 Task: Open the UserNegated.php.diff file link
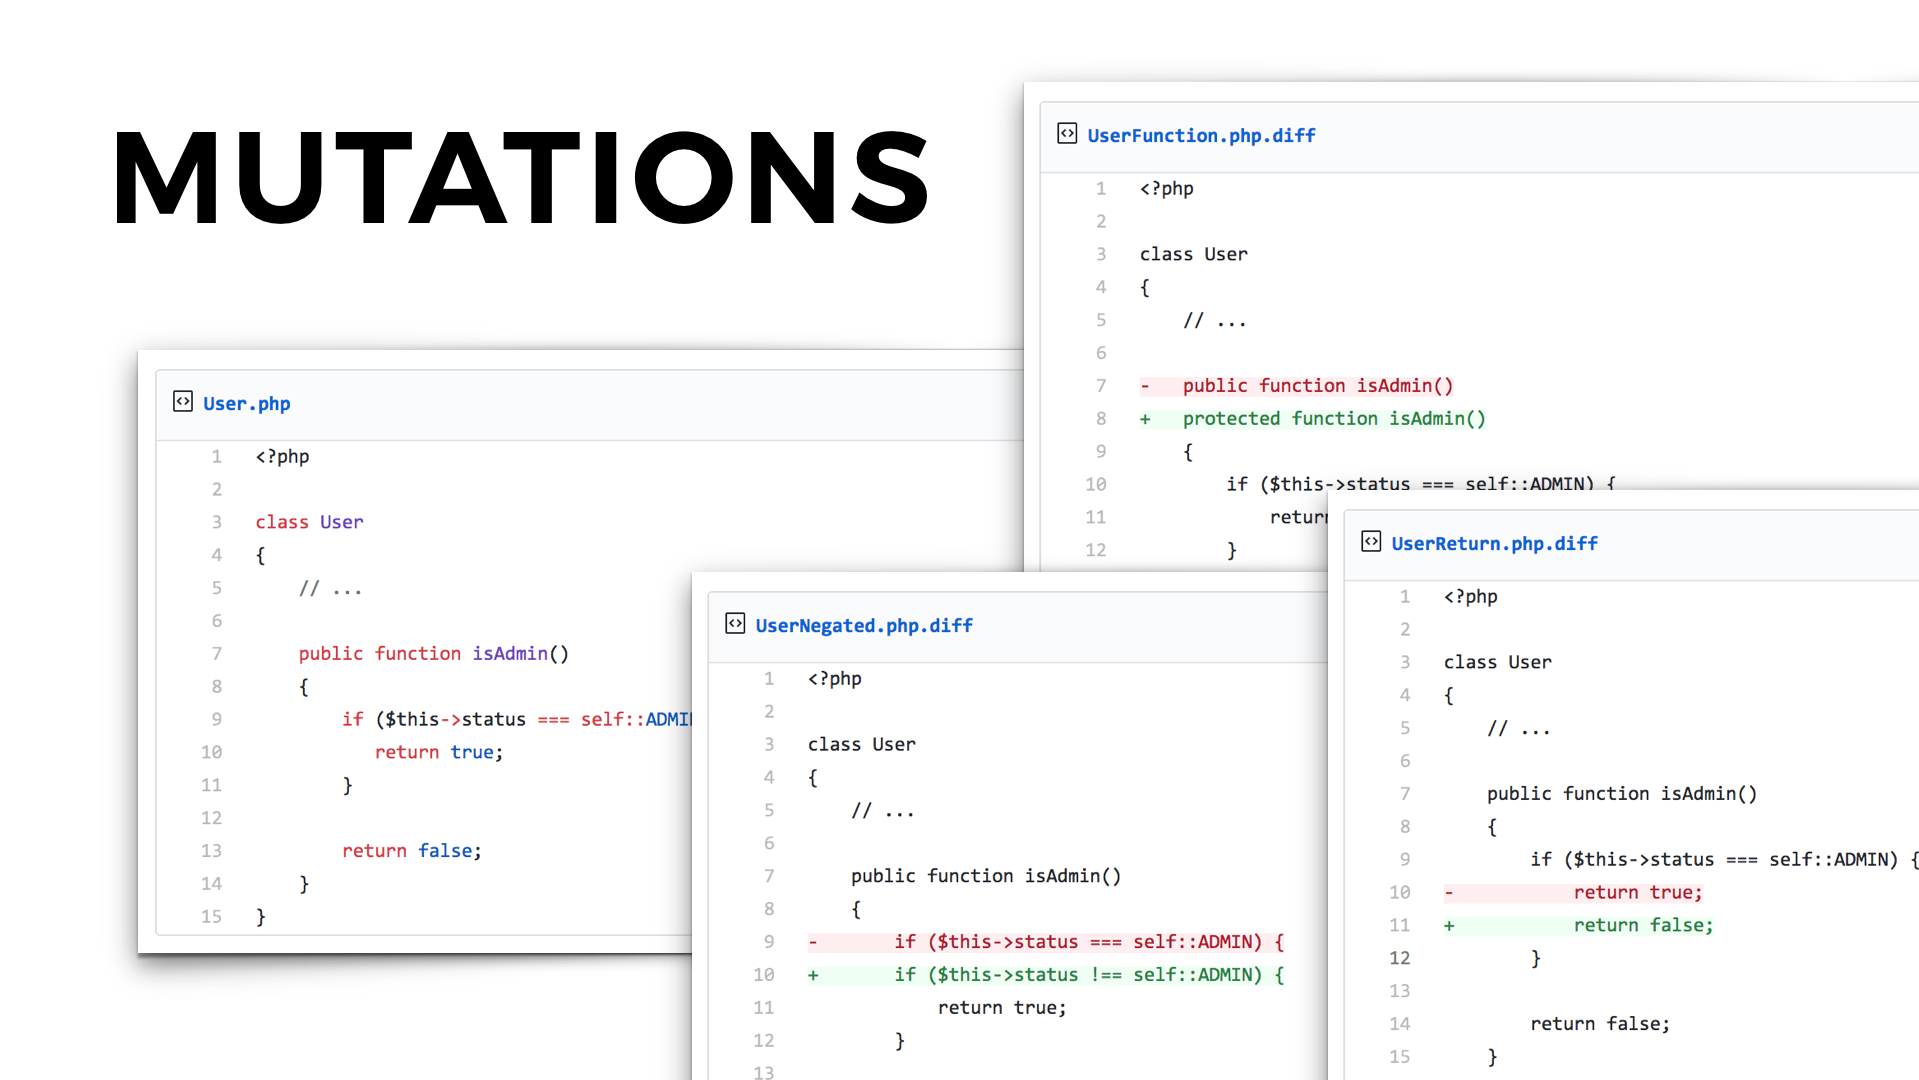863,626
